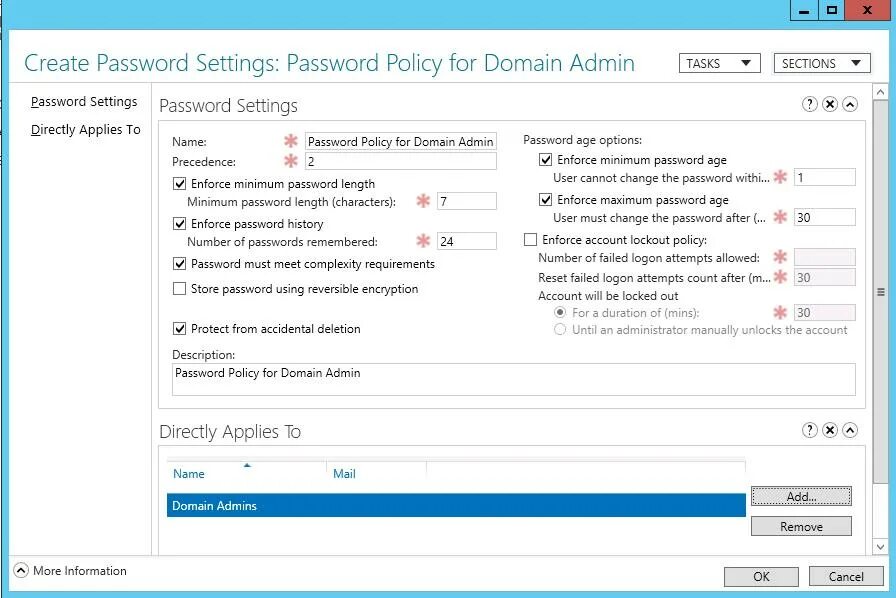Uncheck Protect from accidental deletion
This screenshot has height=598, width=896.
click(180, 329)
